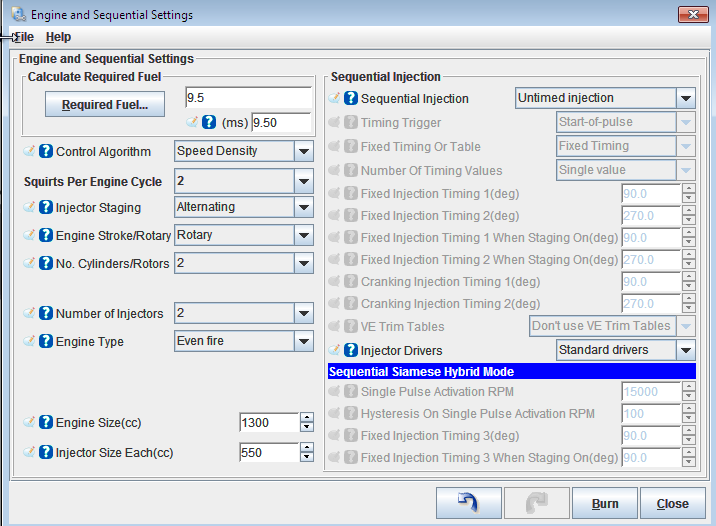Screen dimensions: 716x526
Task: Click help icon beside Engine Stroke/Rotary
Action: tap(46, 235)
